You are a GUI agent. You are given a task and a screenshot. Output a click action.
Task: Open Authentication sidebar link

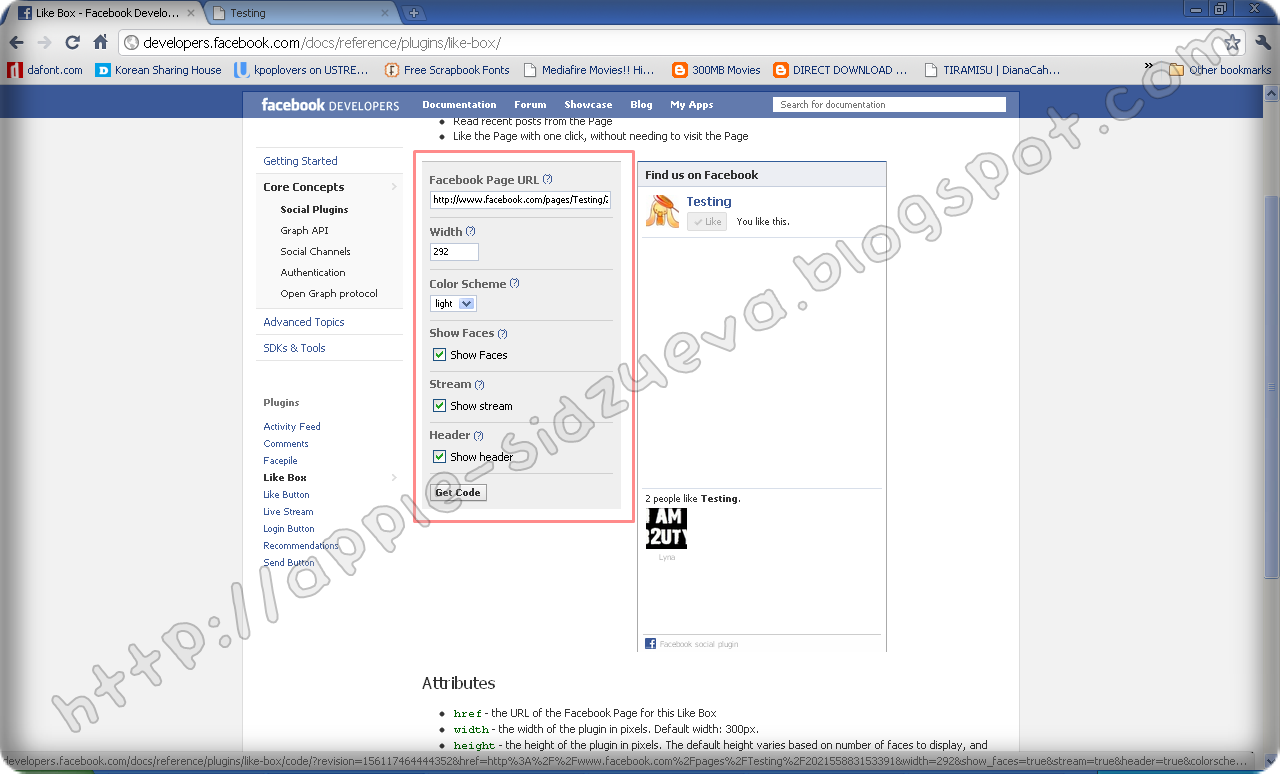(x=313, y=273)
